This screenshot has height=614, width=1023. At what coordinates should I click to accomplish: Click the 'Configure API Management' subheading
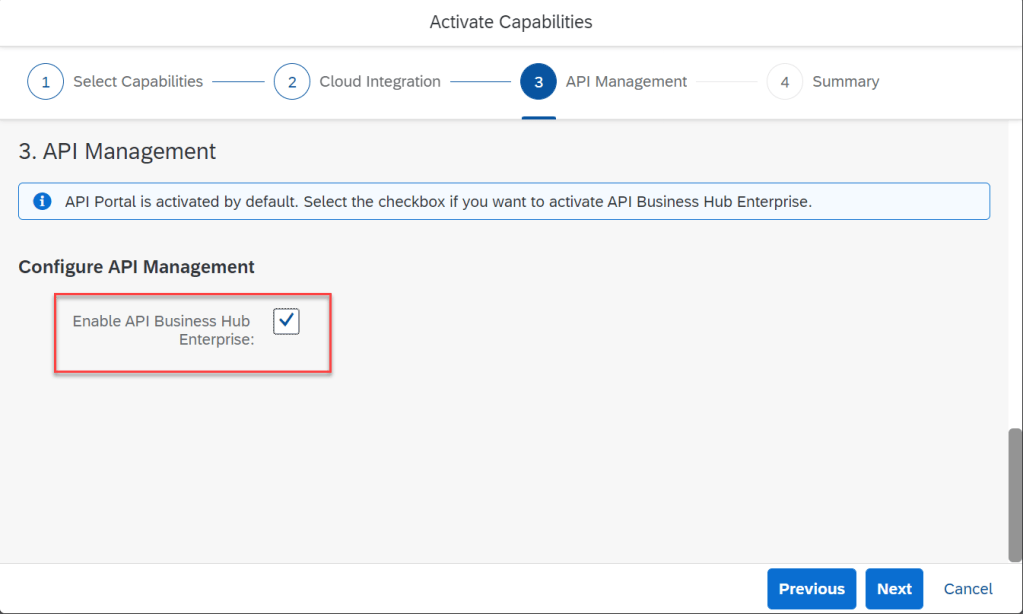(x=136, y=267)
